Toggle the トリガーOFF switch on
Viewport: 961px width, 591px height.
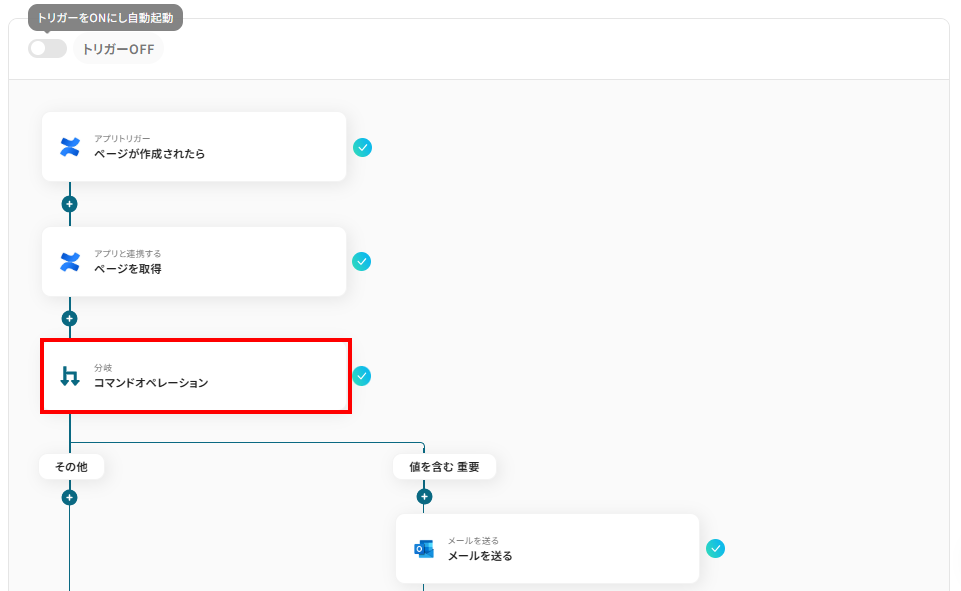pyautogui.click(x=47, y=48)
